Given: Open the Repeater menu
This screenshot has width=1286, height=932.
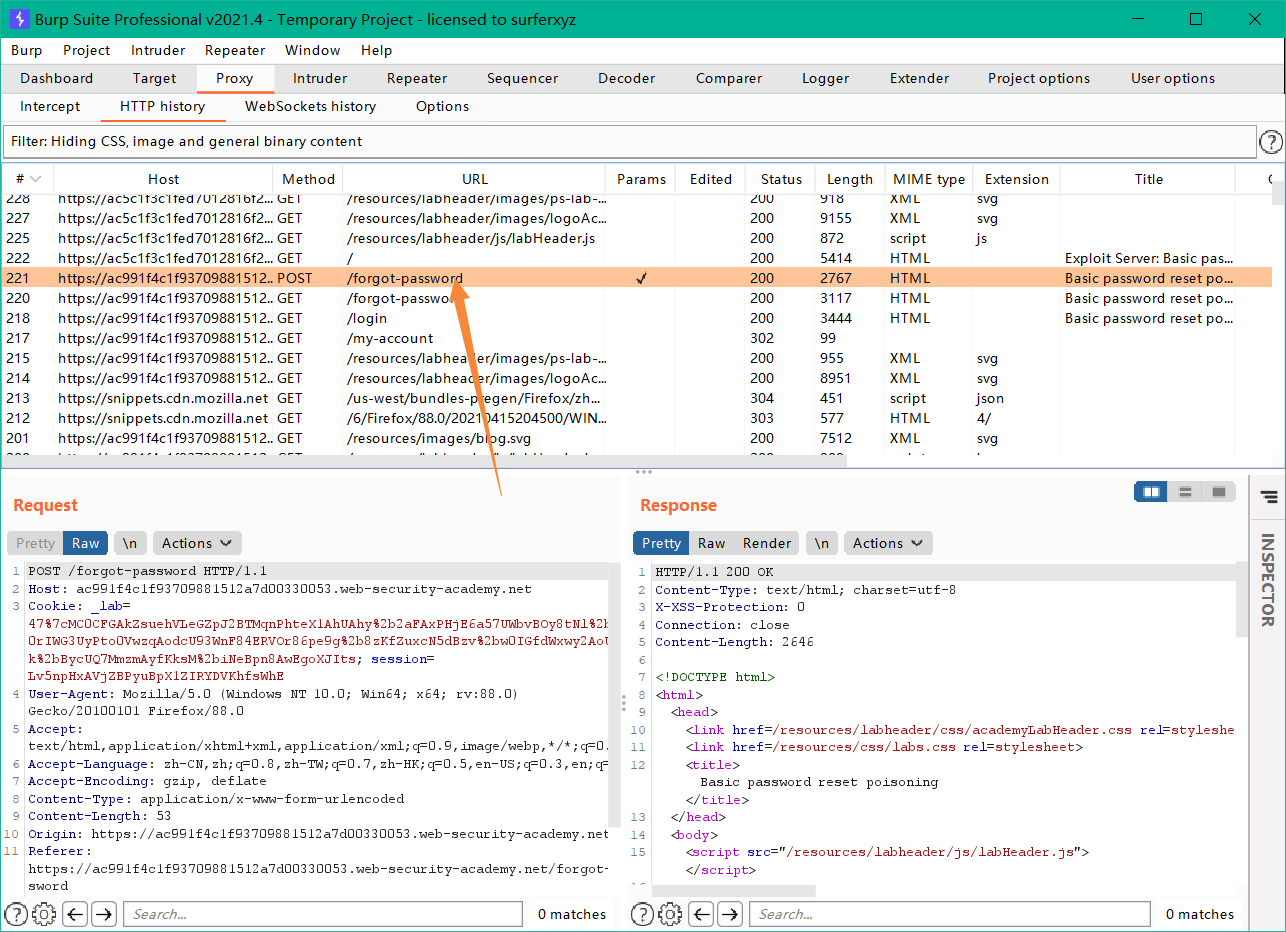Looking at the screenshot, I should [x=235, y=50].
